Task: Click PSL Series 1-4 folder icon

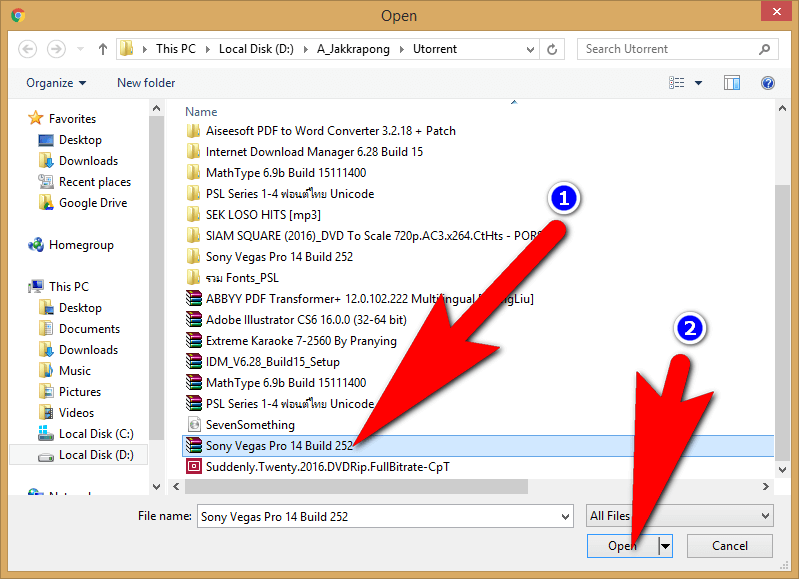Action: click(x=193, y=194)
